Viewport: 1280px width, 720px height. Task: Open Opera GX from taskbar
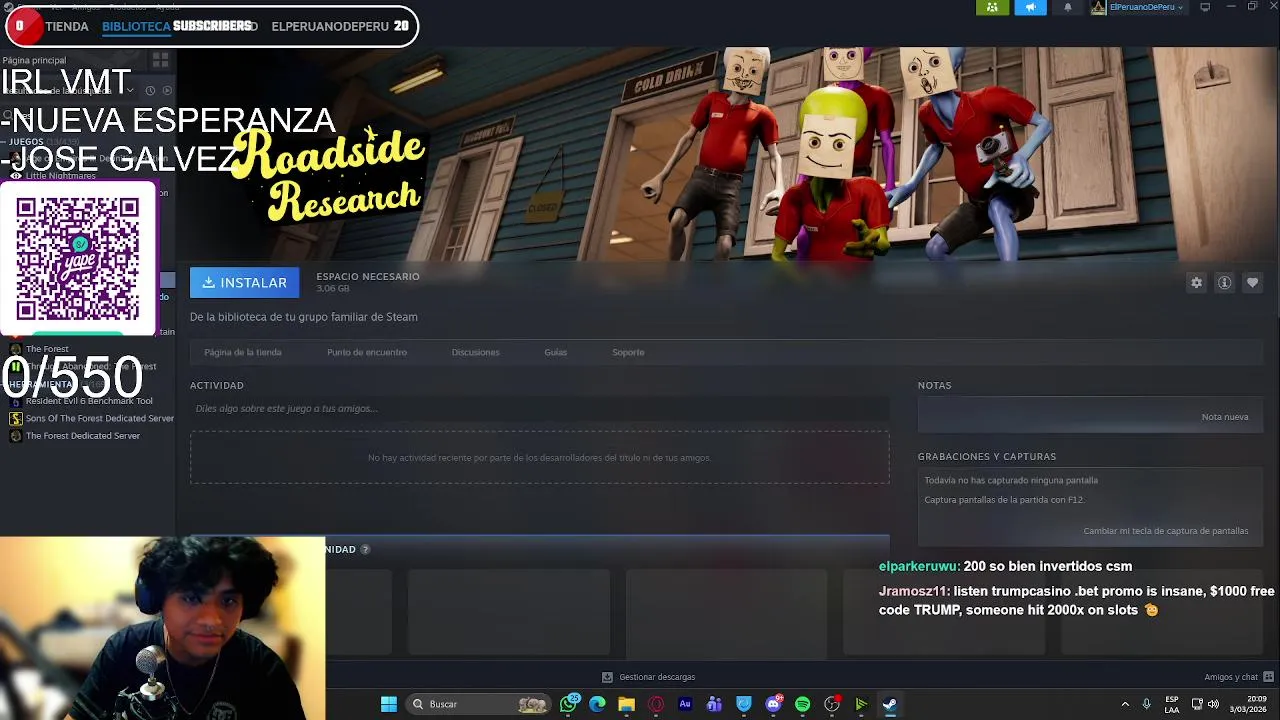[656, 704]
